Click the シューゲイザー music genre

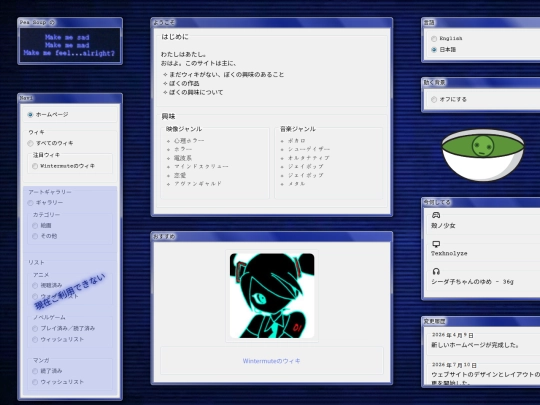coord(309,149)
